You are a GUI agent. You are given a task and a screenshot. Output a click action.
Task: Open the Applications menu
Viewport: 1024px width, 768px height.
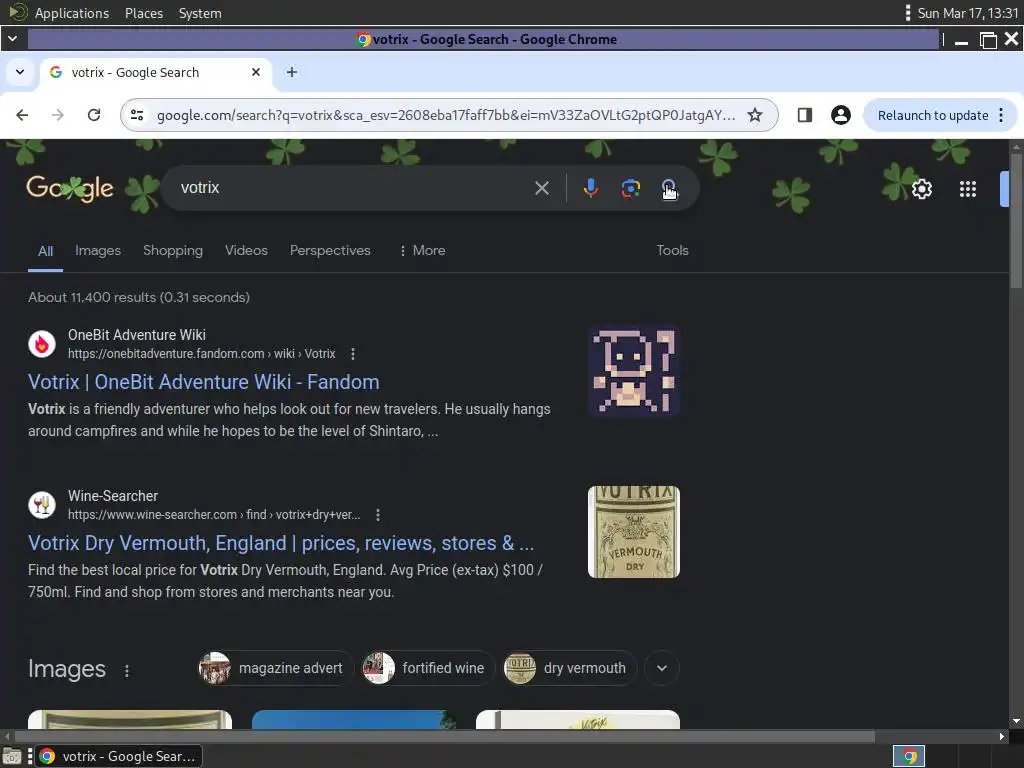[x=72, y=13]
